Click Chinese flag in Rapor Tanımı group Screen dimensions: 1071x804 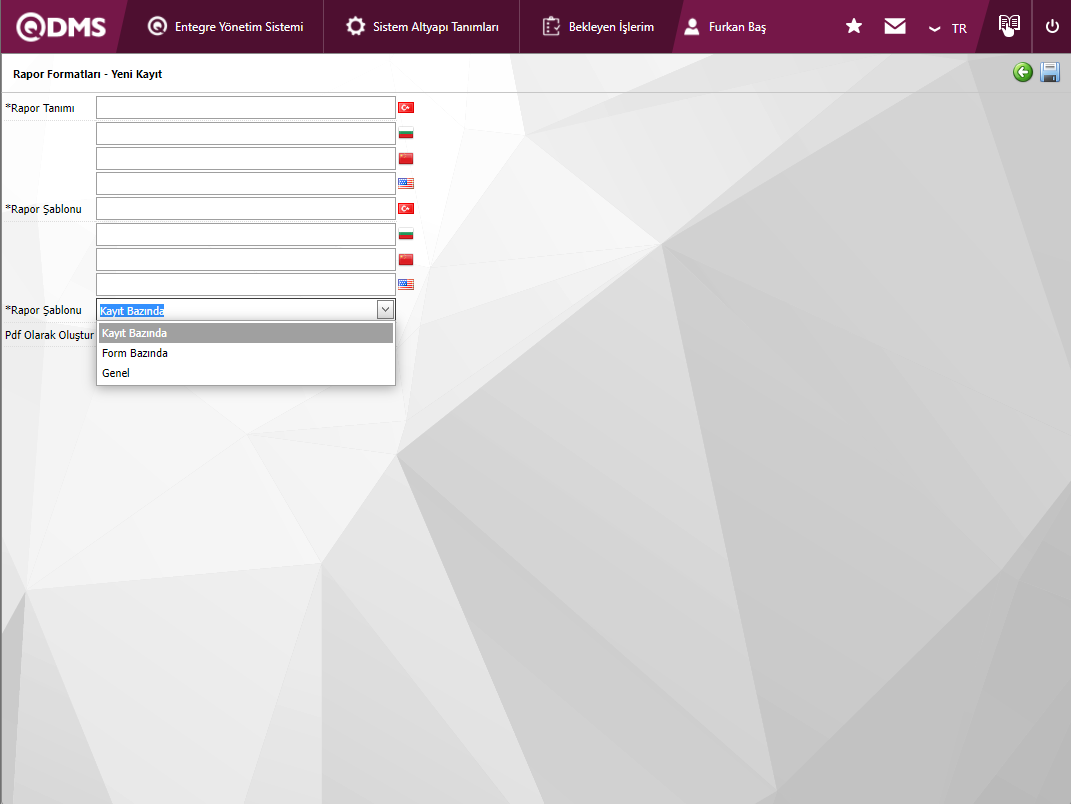[406, 158]
